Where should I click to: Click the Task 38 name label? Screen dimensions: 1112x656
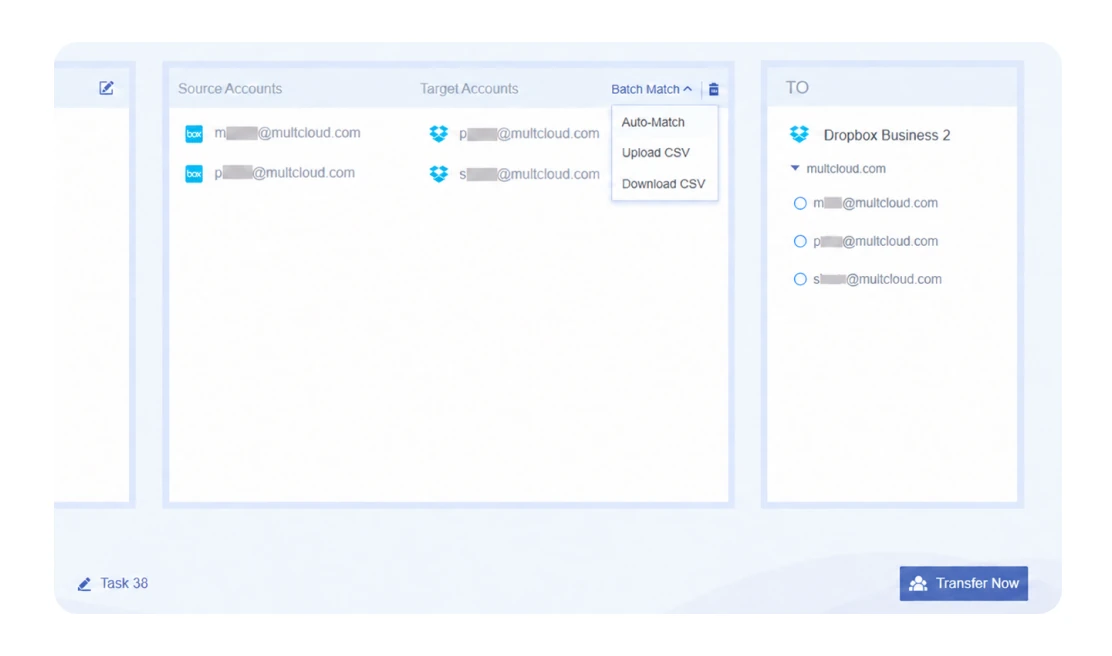tap(124, 583)
